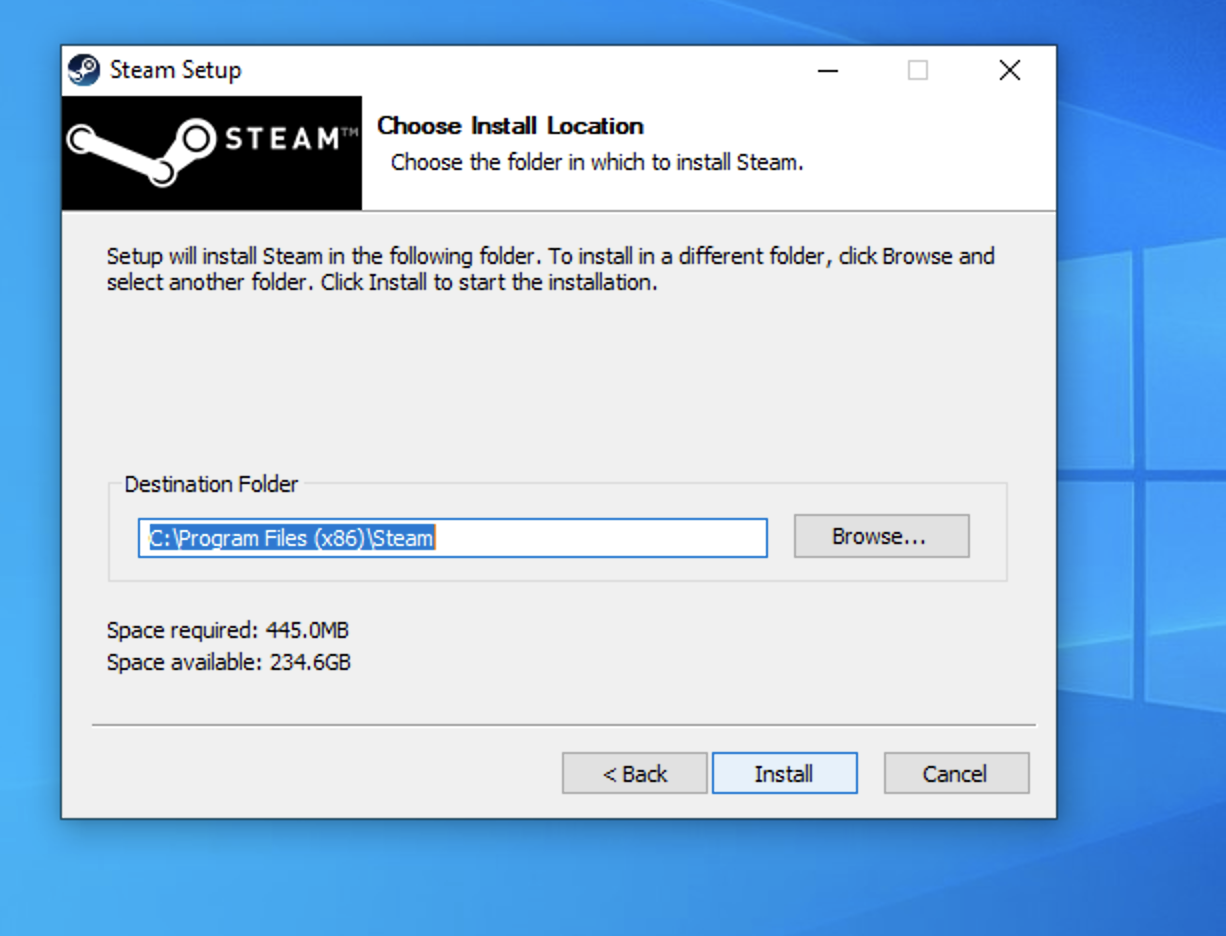The width and height of the screenshot is (1226, 936).
Task: Click the 'Destination Folder' group label
Action: (211, 484)
